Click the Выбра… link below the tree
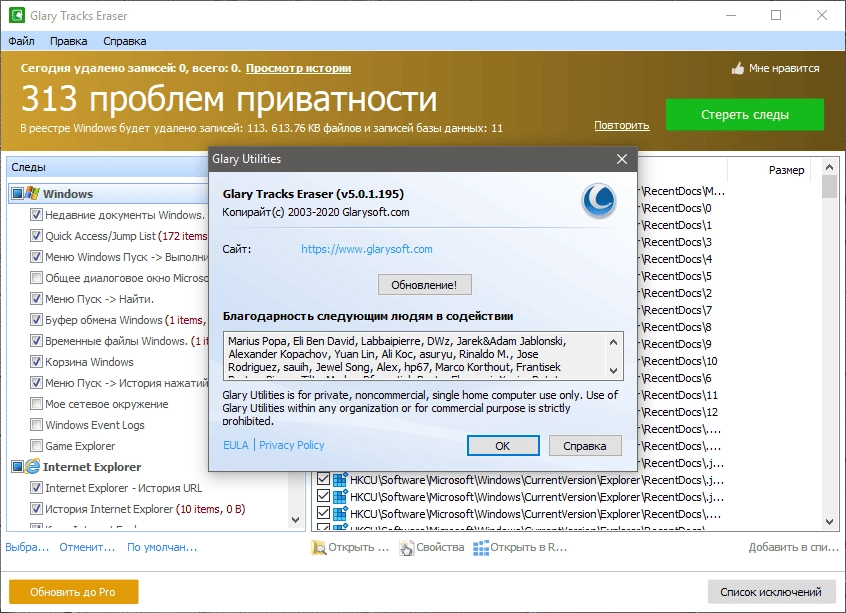The height and width of the screenshot is (613, 846). (x=27, y=547)
